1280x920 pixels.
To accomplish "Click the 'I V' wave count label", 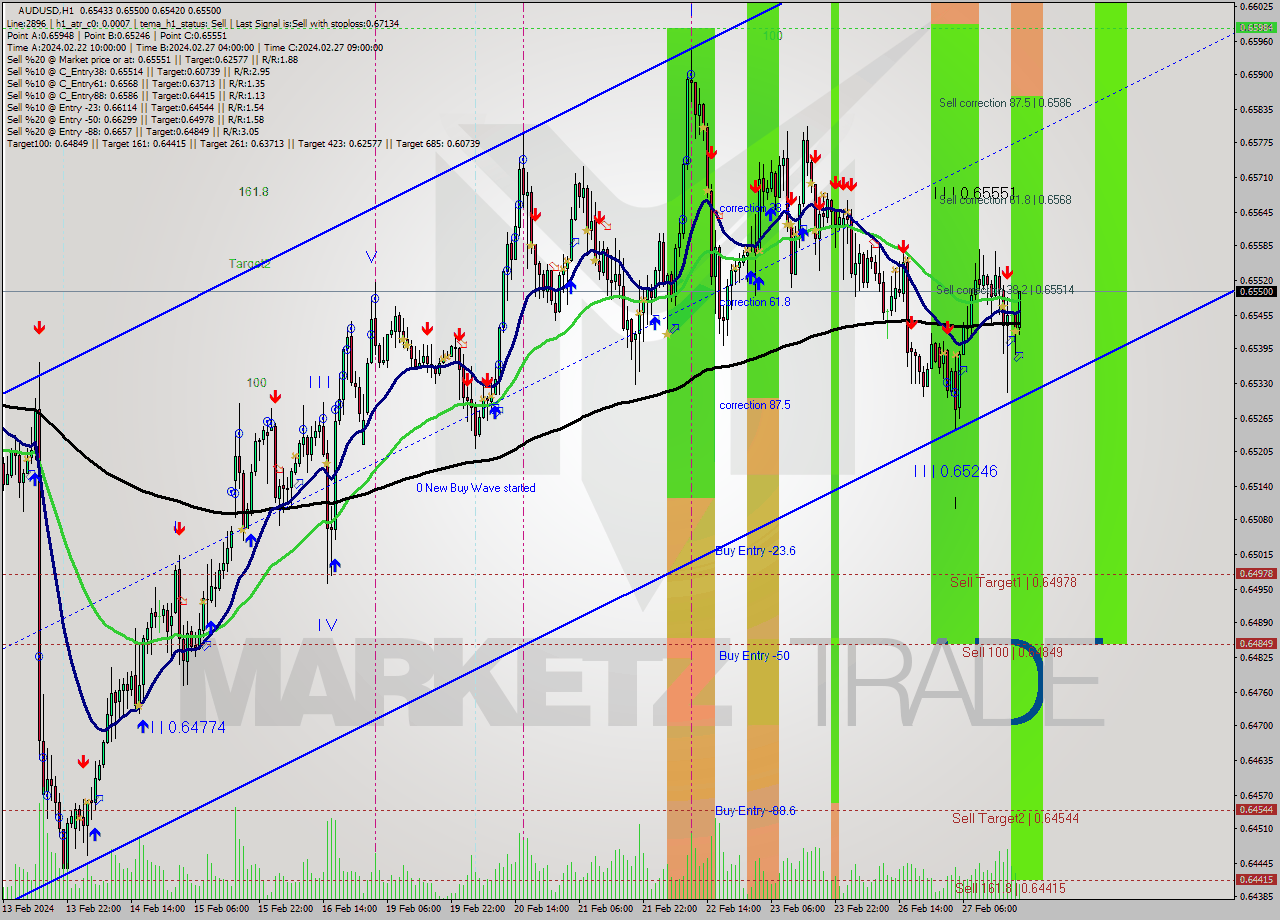I will (327, 625).
